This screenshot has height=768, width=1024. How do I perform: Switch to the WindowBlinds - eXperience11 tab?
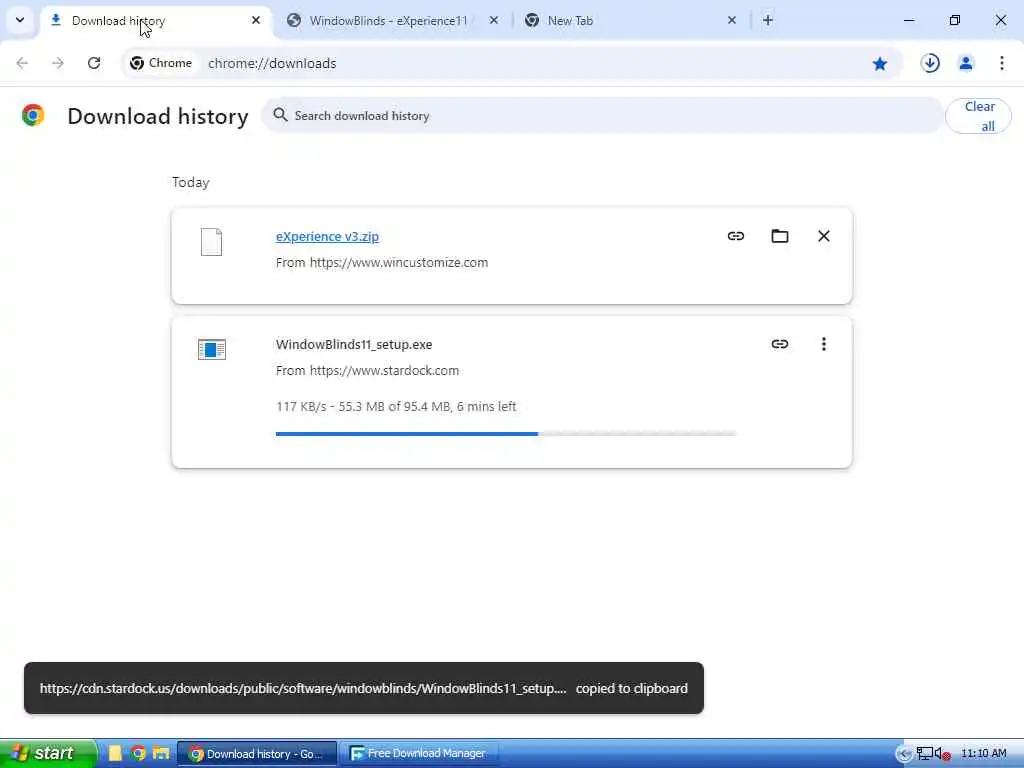pyautogui.click(x=388, y=21)
